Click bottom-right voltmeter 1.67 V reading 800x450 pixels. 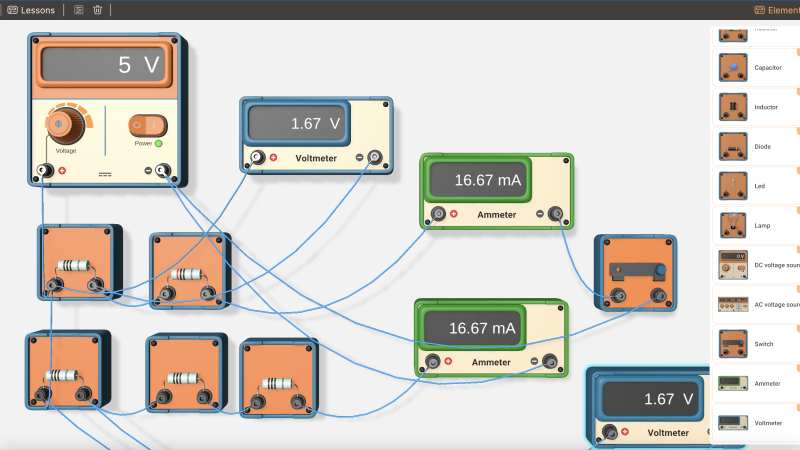pyautogui.click(x=651, y=398)
